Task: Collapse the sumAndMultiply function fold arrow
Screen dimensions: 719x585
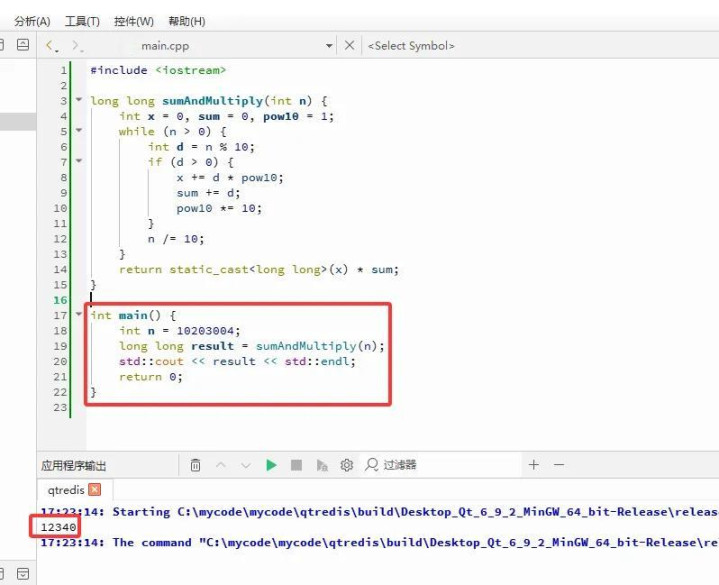Action: click(x=78, y=101)
